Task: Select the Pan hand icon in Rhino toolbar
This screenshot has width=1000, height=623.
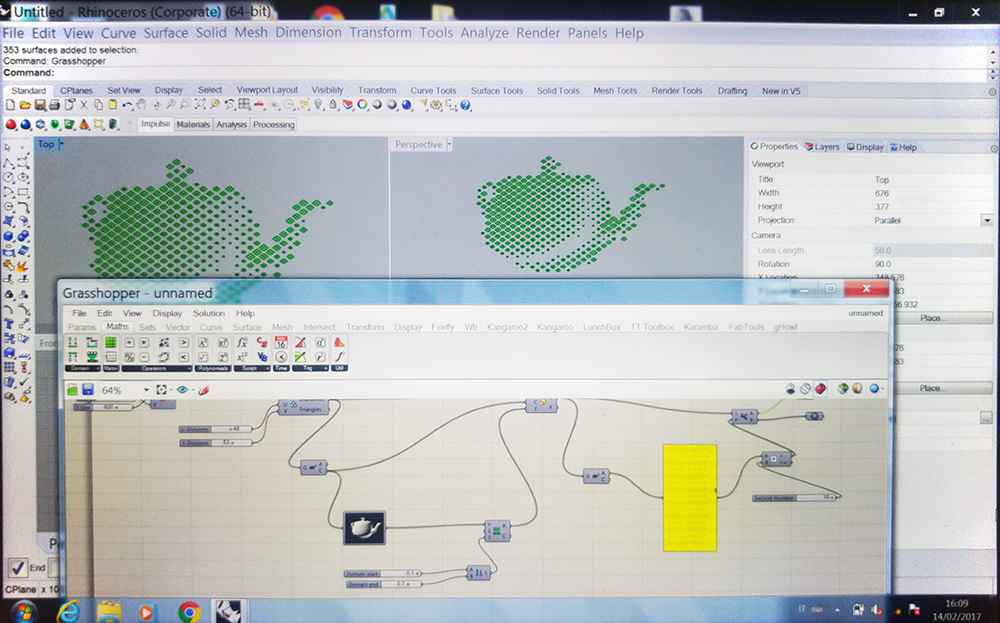Action: click(x=141, y=105)
